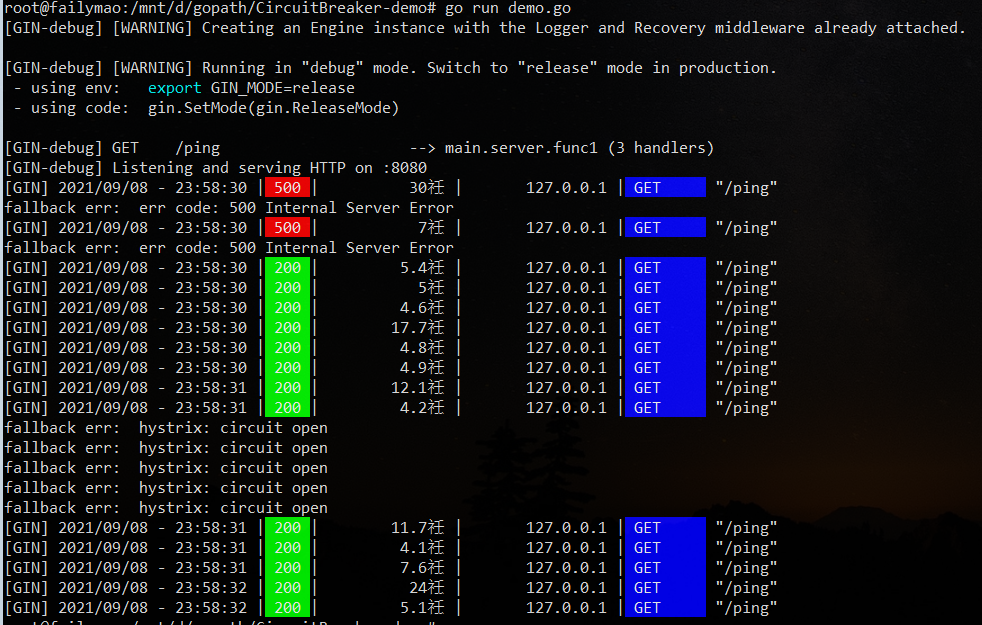Click green 200 badge in latency 11.7 row
The height and width of the screenshot is (625, 982).
pyautogui.click(x=287, y=528)
